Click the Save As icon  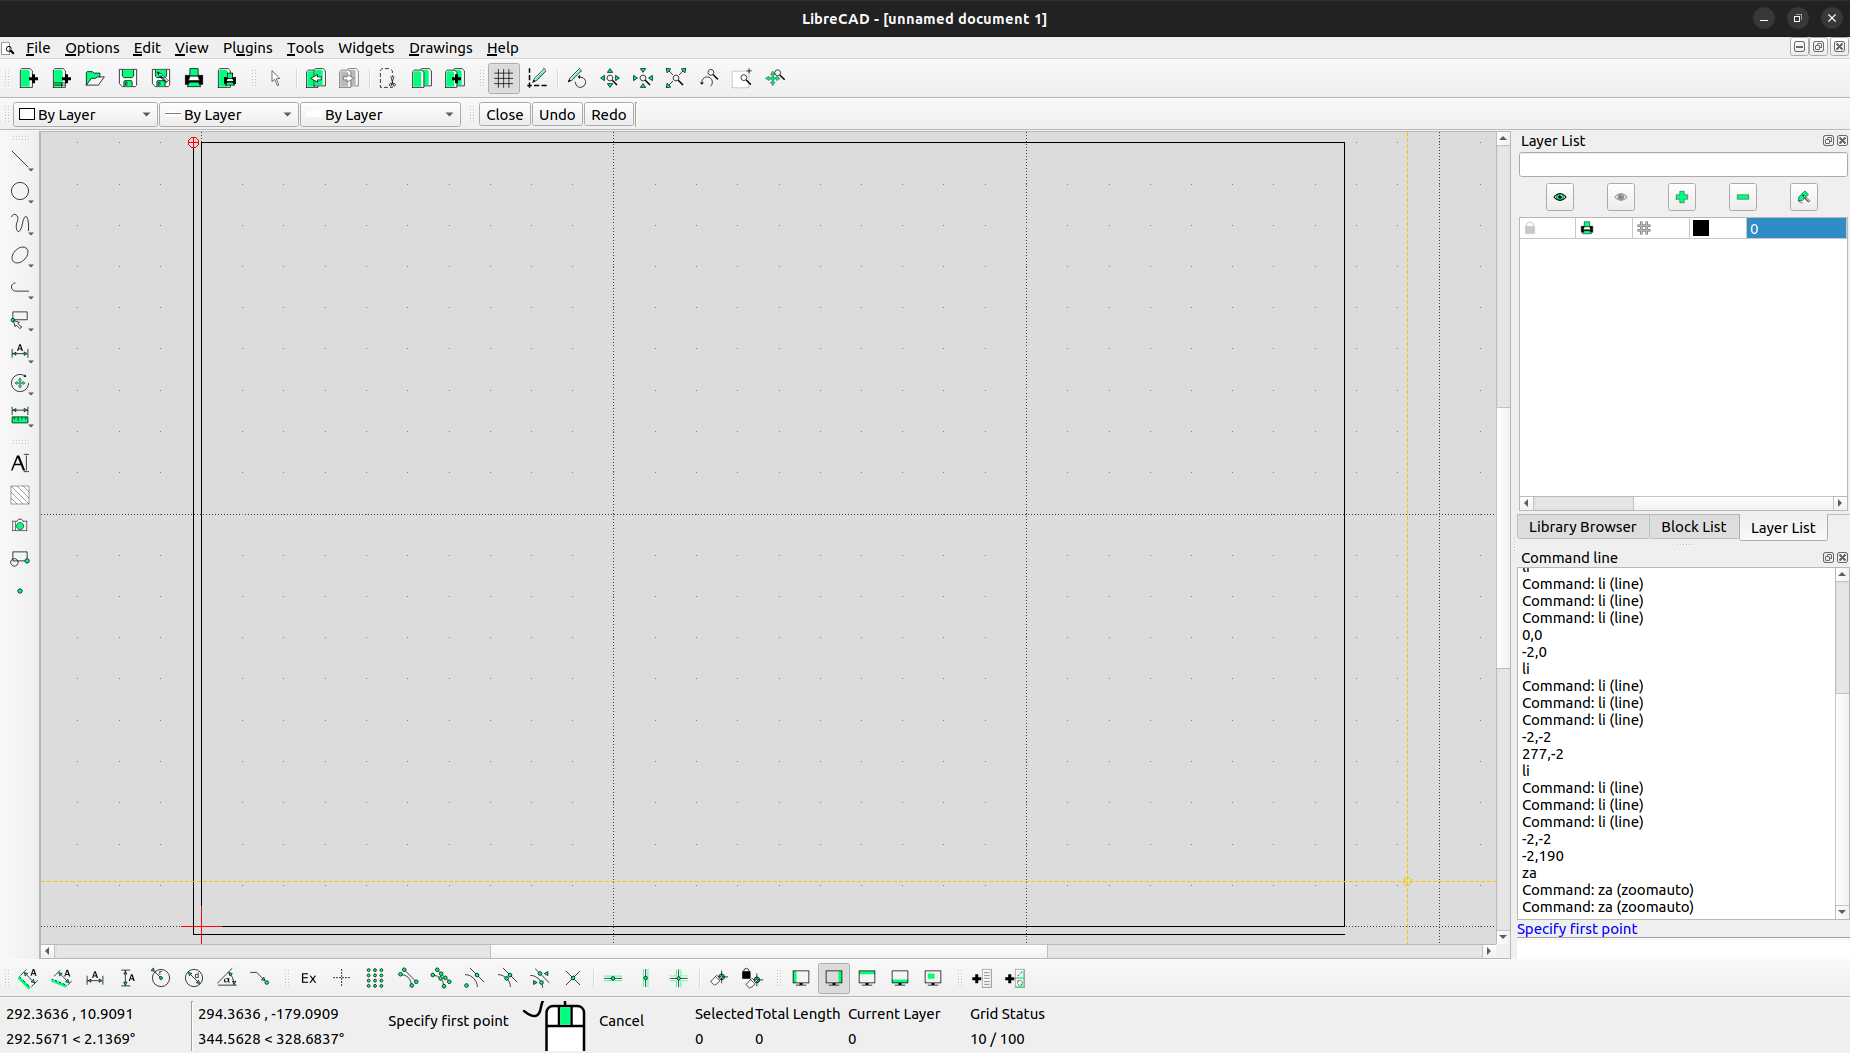point(161,78)
